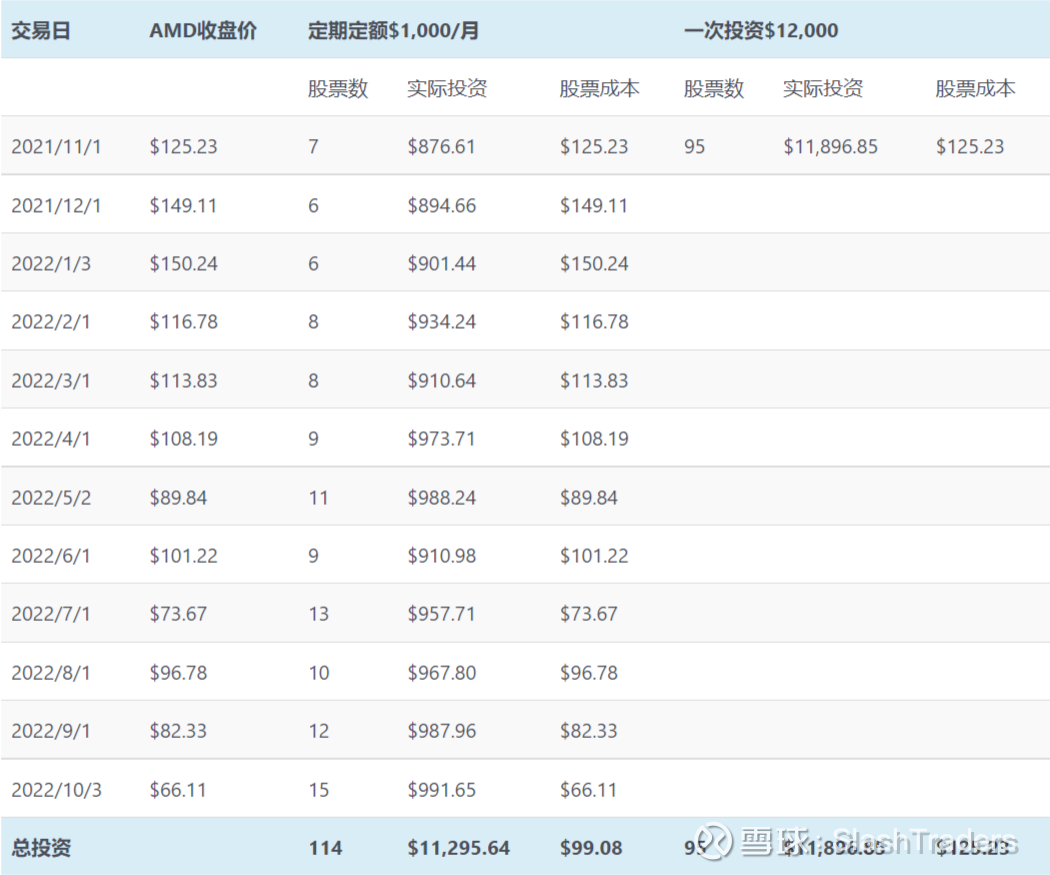Click the $957.71 actual investment value
Image resolution: width=1050 pixels, height=875 pixels.
(x=441, y=614)
